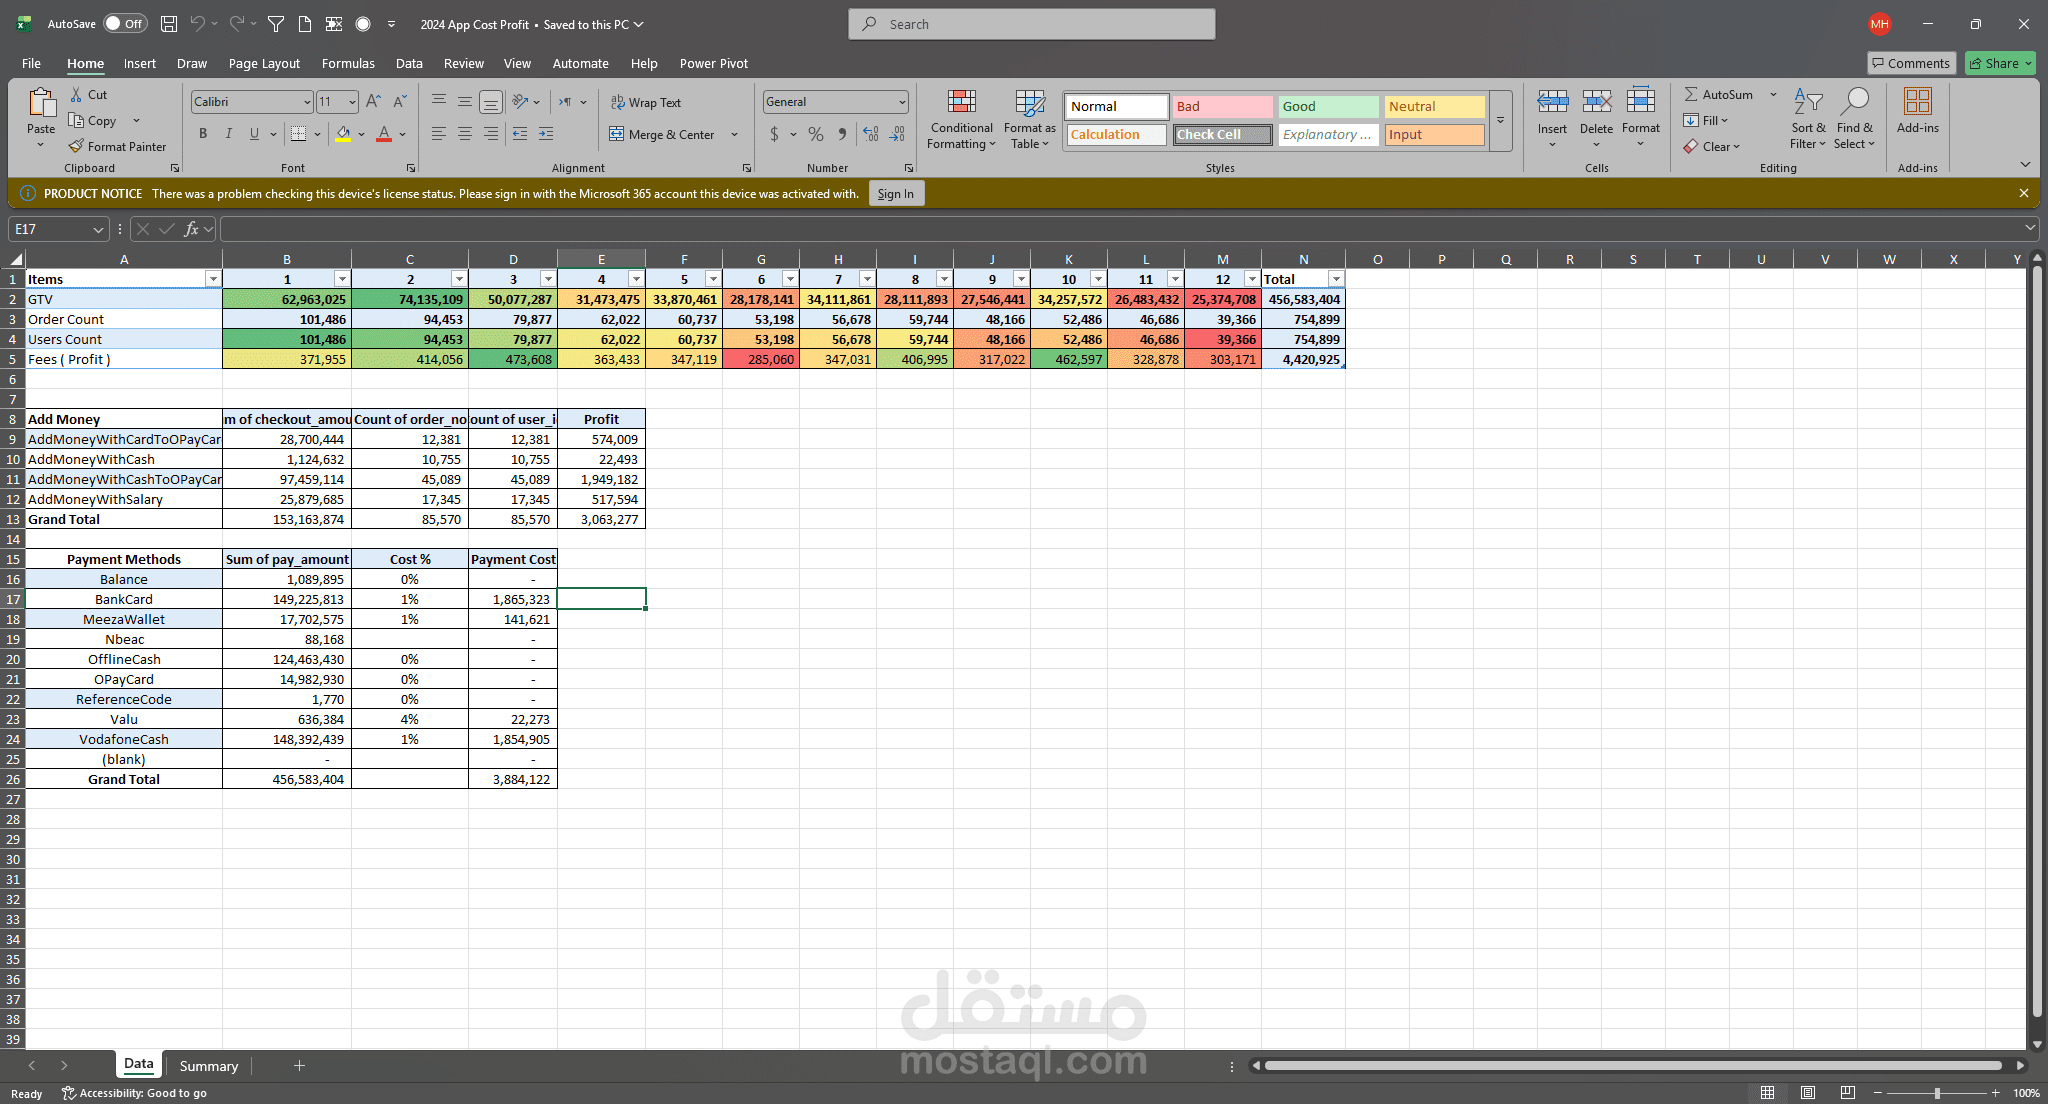2048x1104 pixels.
Task: Toggle Wrap Text
Action: [646, 102]
